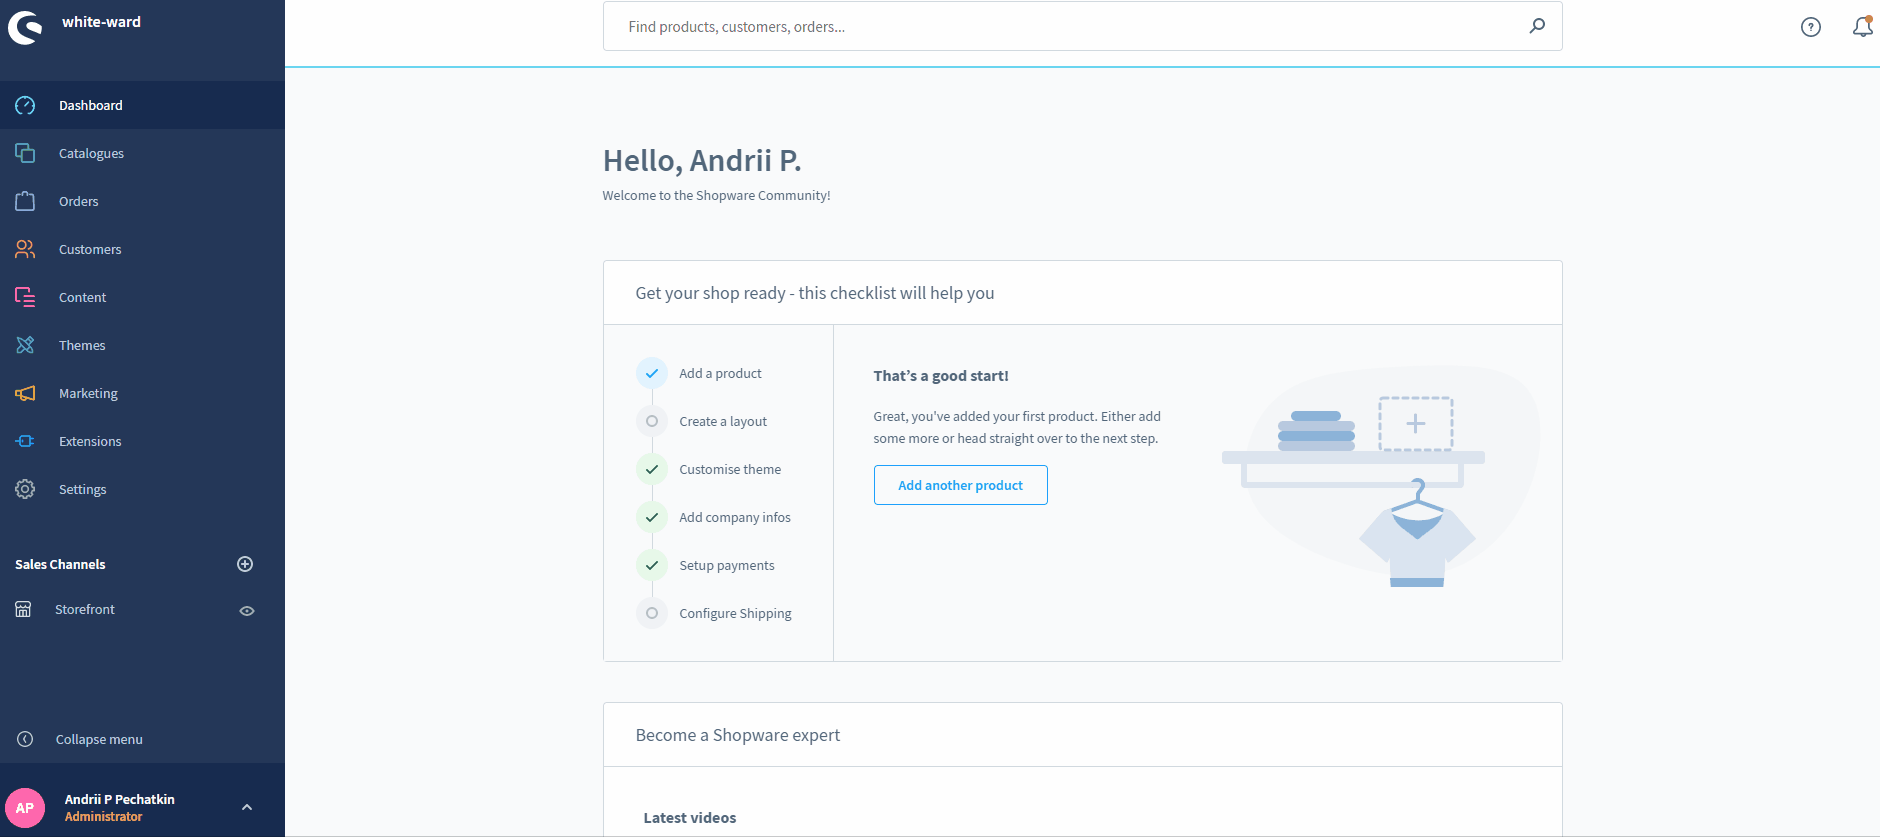Image resolution: width=1880 pixels, height=837 pixels.
Task: Add a new sales channel plus icon
Action: pyautogui.click(x=245, y=564)
